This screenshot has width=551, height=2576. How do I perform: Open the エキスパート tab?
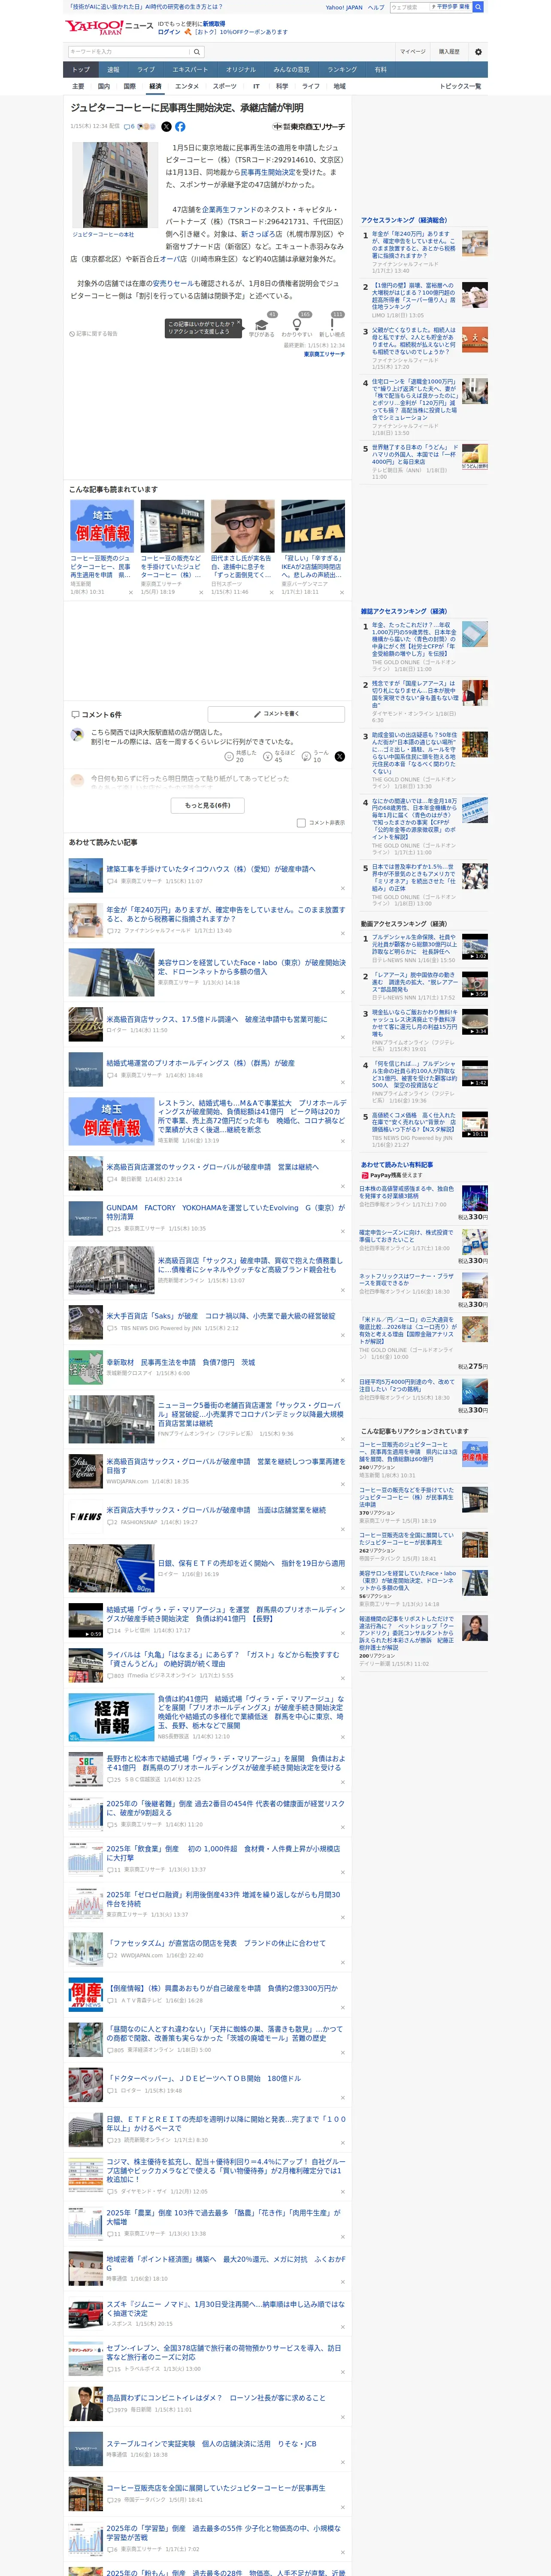[x=190, y=70]
